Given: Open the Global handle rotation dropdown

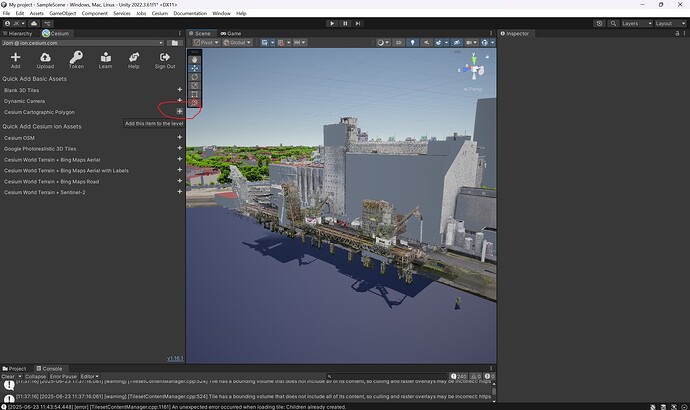Looking at the screenshot, I should [237, 43].
